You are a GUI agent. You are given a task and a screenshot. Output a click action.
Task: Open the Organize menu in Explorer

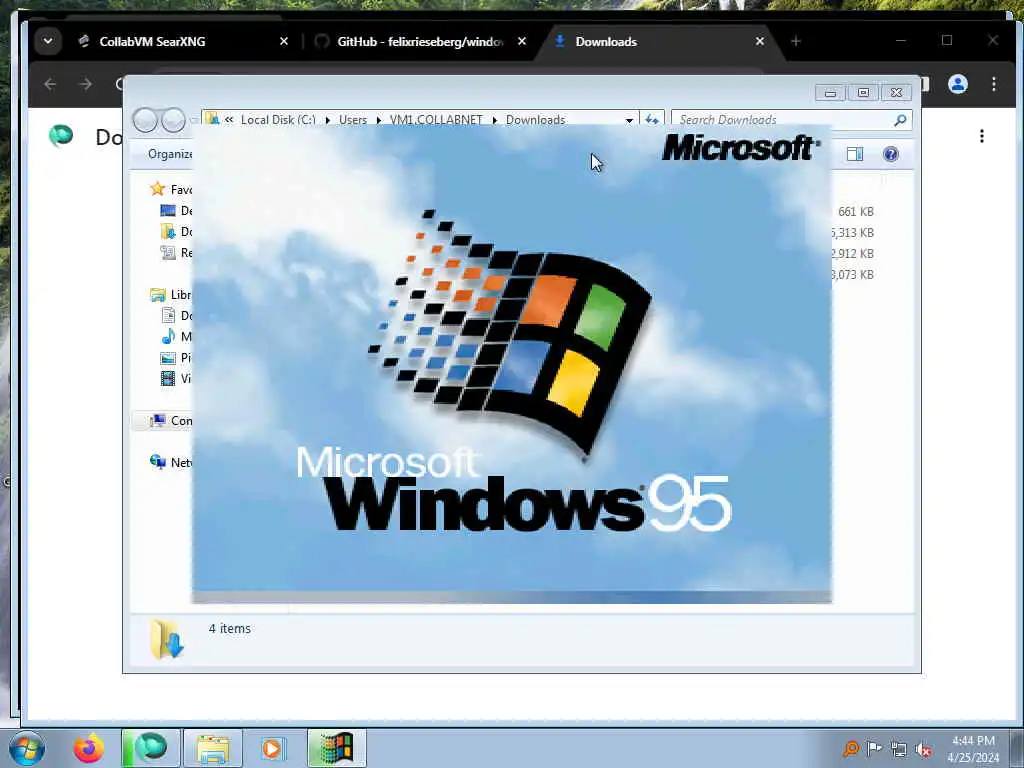tap(170, 154)
